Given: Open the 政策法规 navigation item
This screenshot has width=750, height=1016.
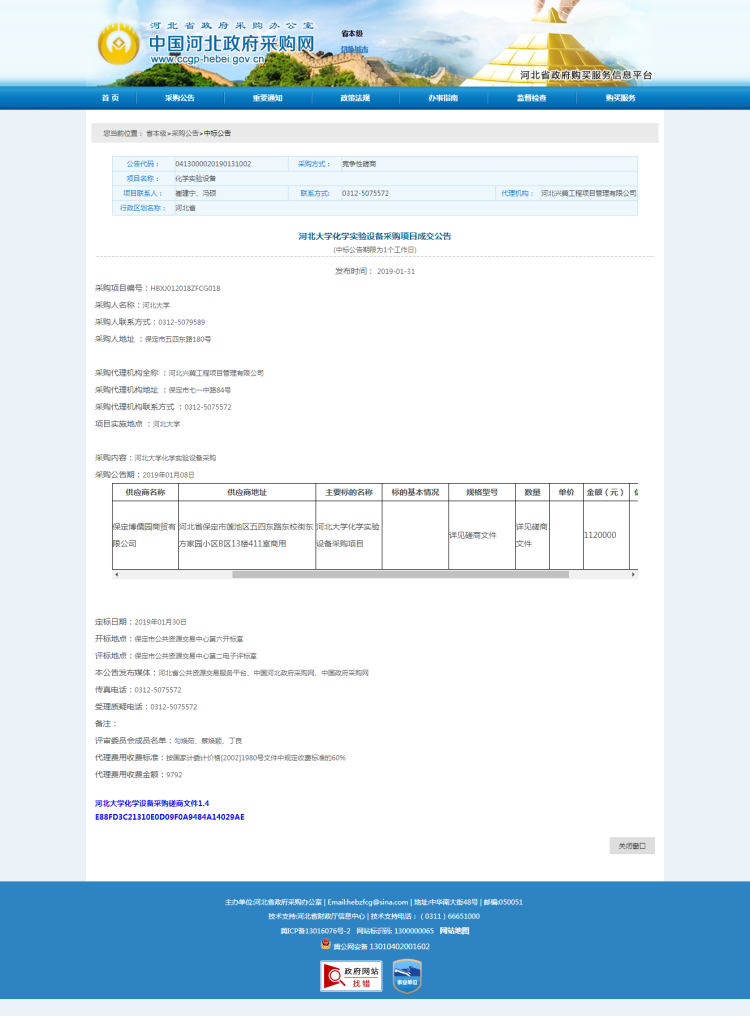Looking at the screenshot, I should (355, 98).
